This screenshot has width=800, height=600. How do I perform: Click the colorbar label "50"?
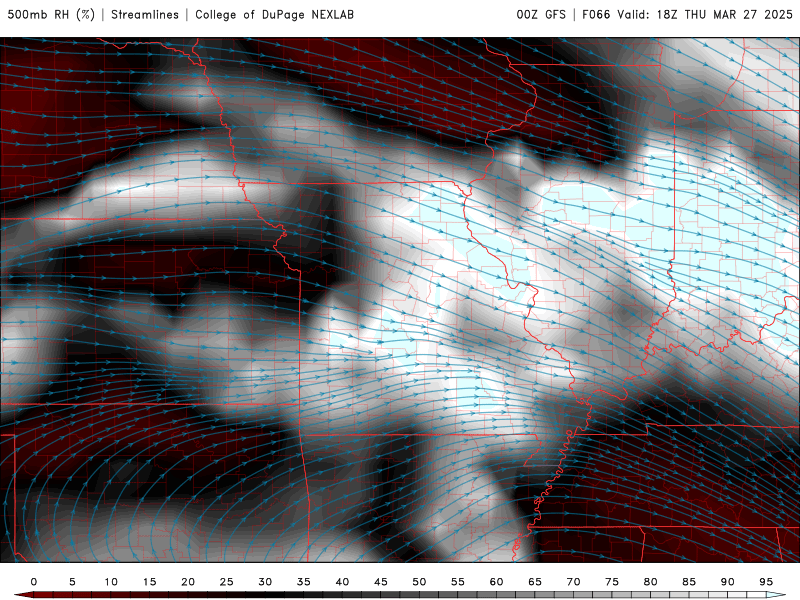419,582
